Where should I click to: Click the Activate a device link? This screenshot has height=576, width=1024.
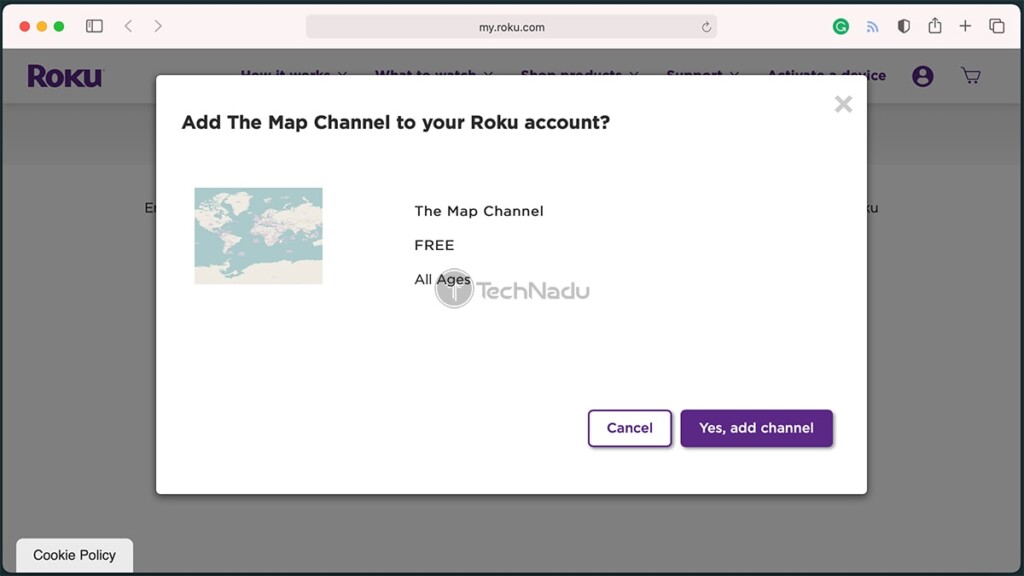(x=826, y=75)
